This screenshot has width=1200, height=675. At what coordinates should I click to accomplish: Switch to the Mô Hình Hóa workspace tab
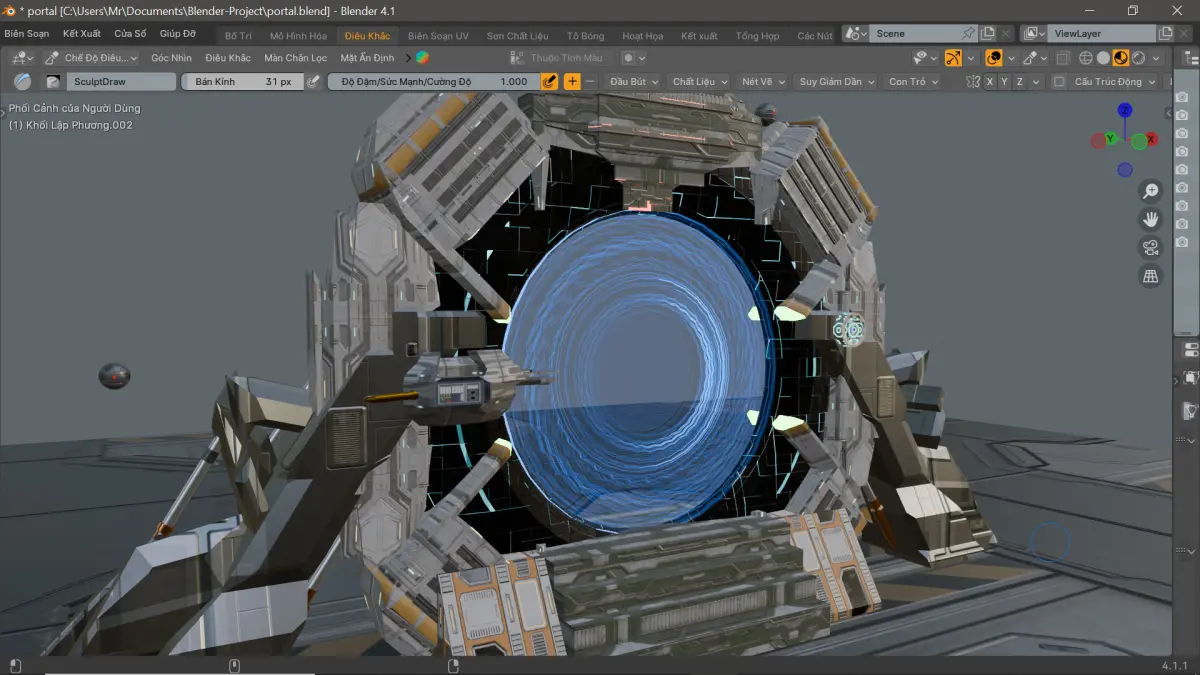click(x=298, y=35)
